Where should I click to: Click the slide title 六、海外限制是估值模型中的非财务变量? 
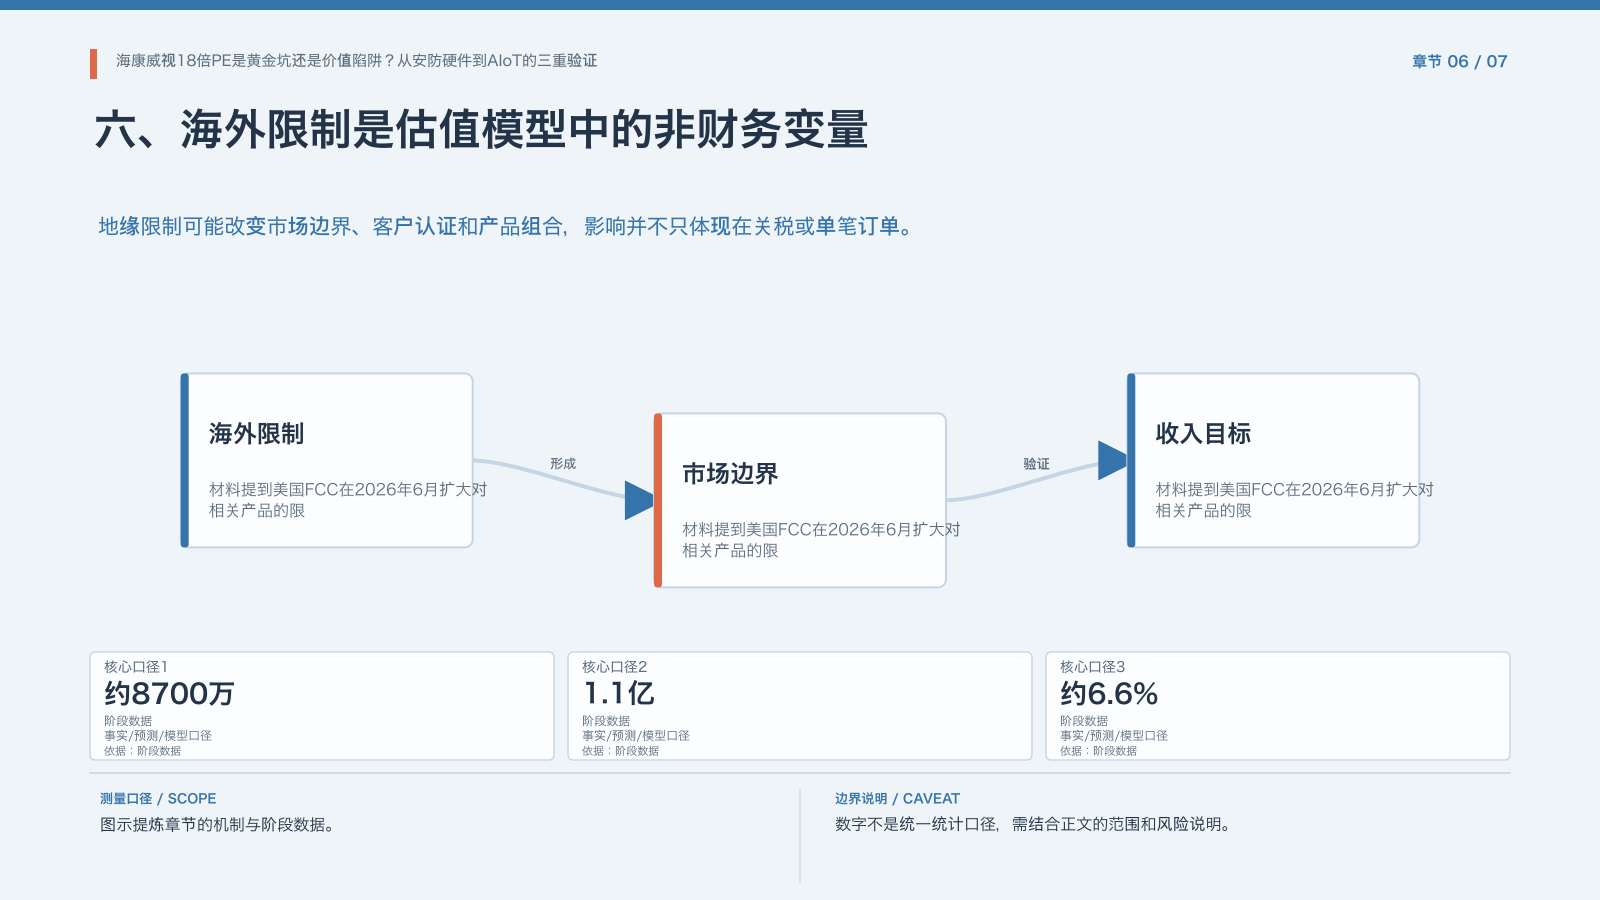click(481, 130)
